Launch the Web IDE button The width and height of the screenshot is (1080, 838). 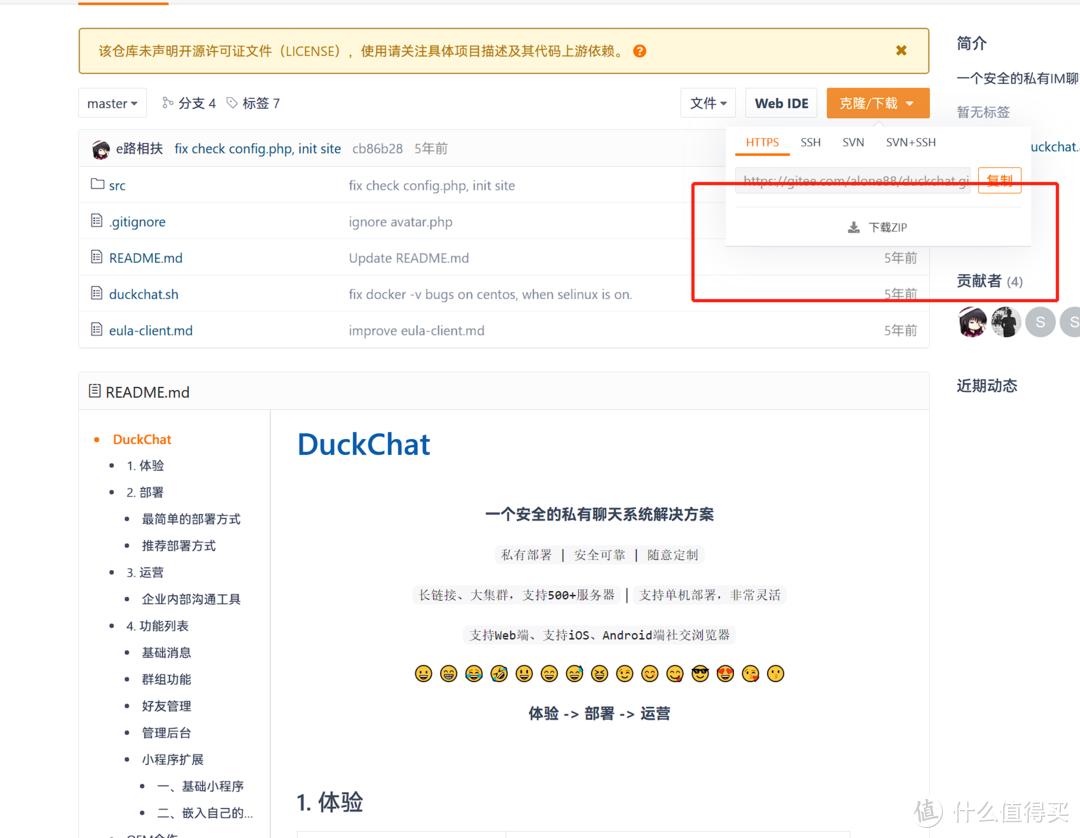(781, 103)
